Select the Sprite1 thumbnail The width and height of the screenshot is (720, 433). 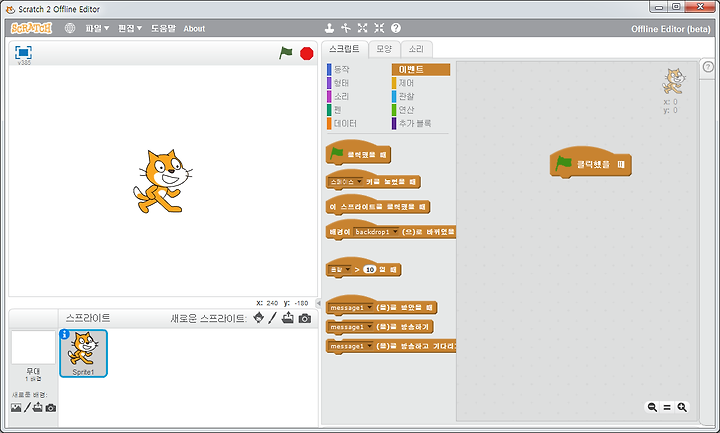pyautogui.click(x=84, y=353)
